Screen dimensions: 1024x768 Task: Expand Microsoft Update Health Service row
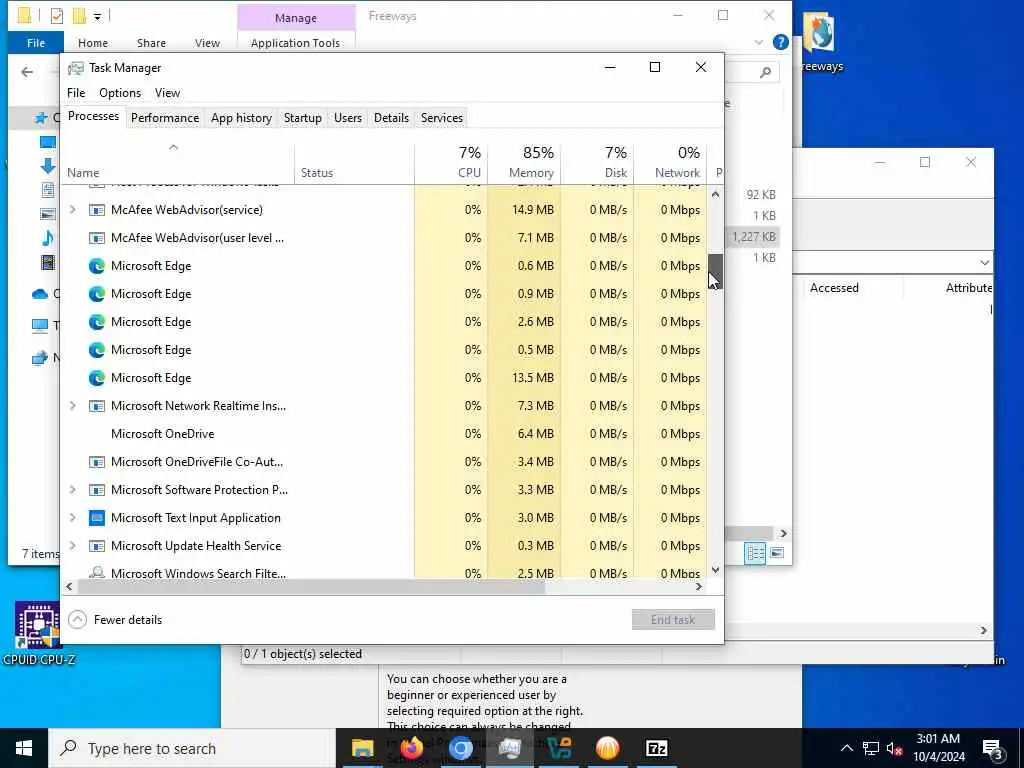pos(72,546)
